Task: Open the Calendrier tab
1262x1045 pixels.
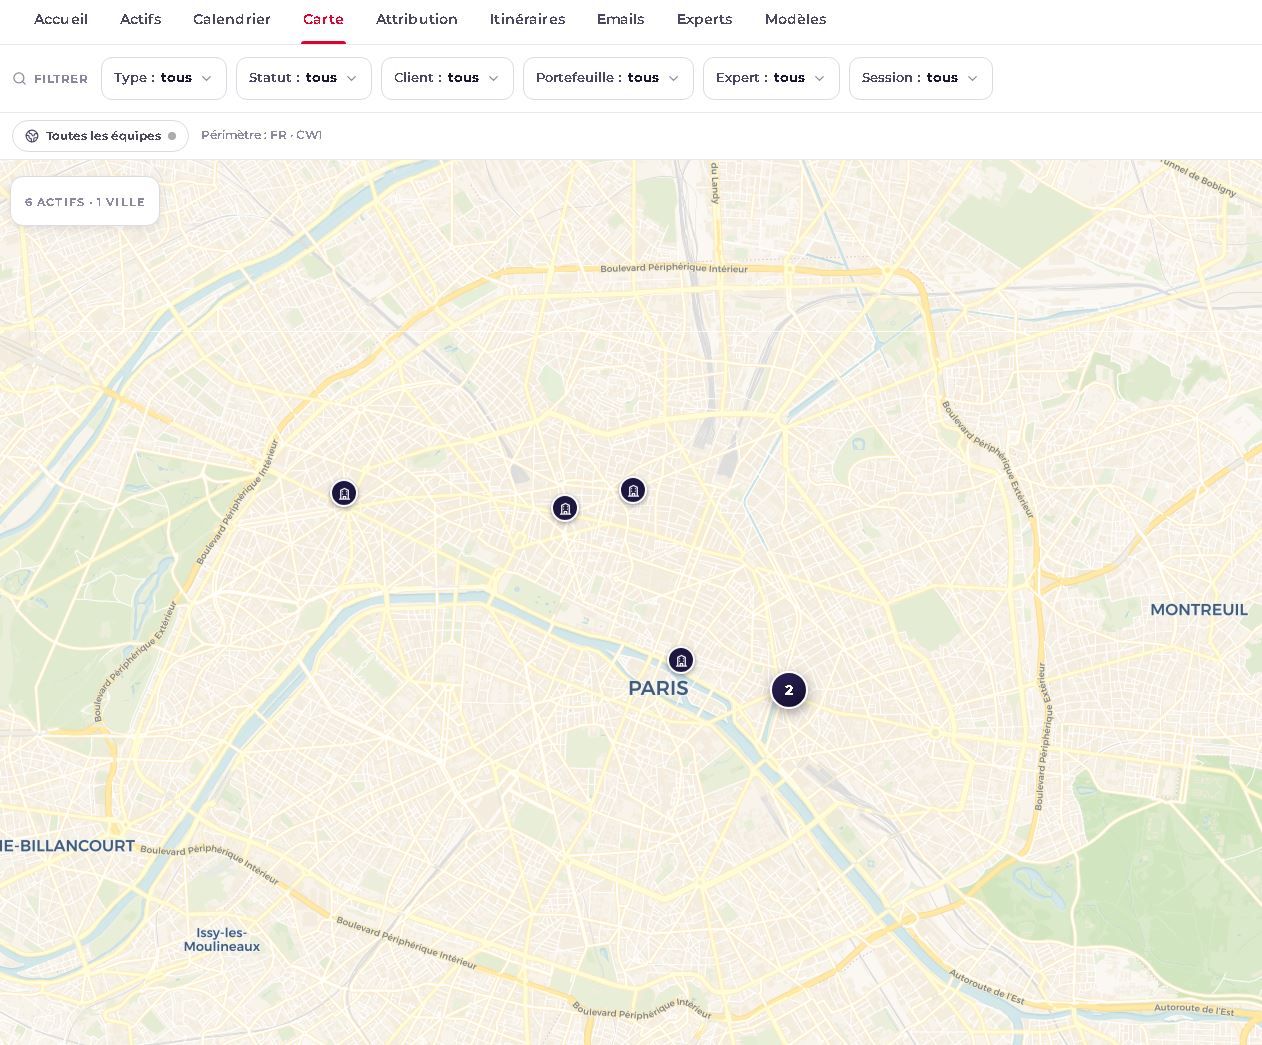Action: pyautogui.click(x=232, y=19)
